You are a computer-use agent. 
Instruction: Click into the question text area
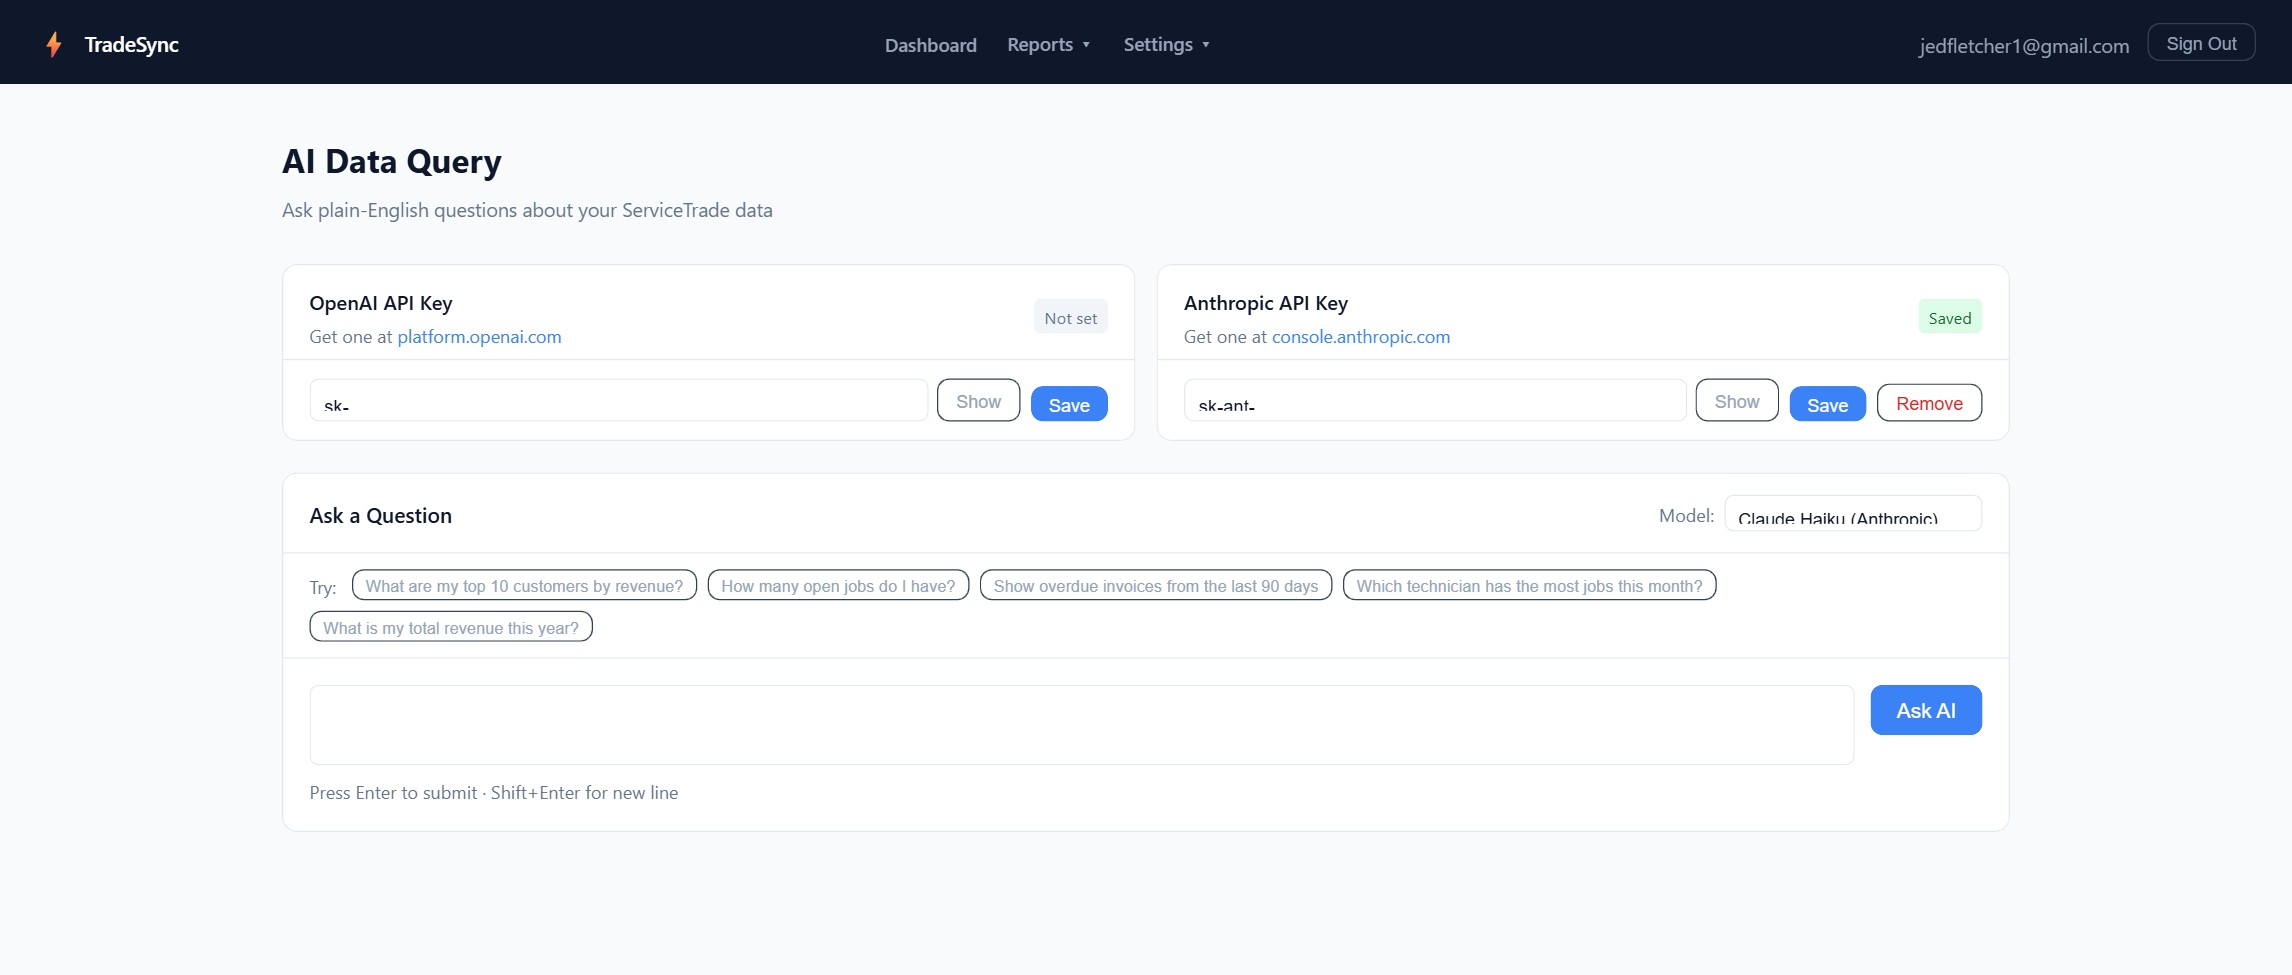[1081, 725]
